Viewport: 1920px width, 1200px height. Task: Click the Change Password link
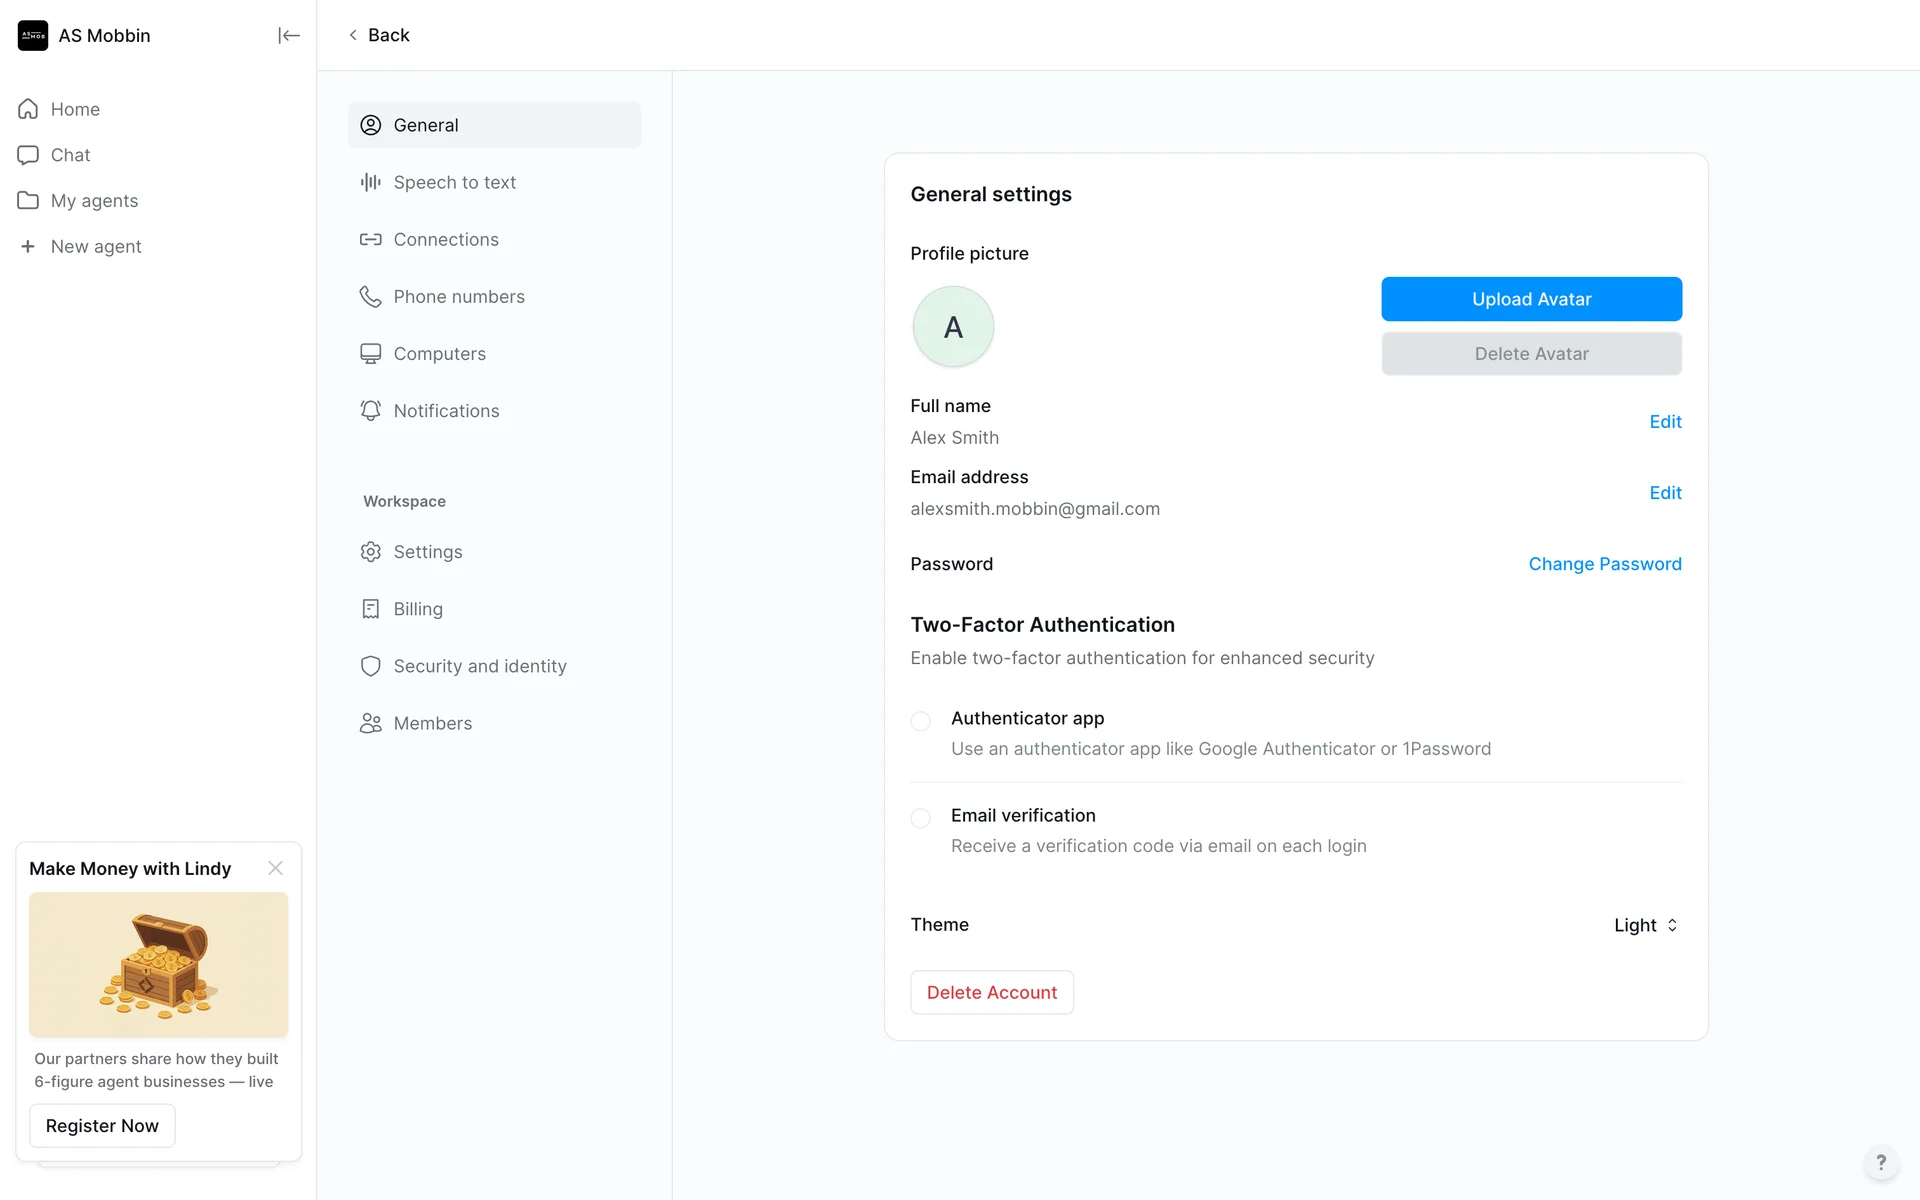point(1604,564)
